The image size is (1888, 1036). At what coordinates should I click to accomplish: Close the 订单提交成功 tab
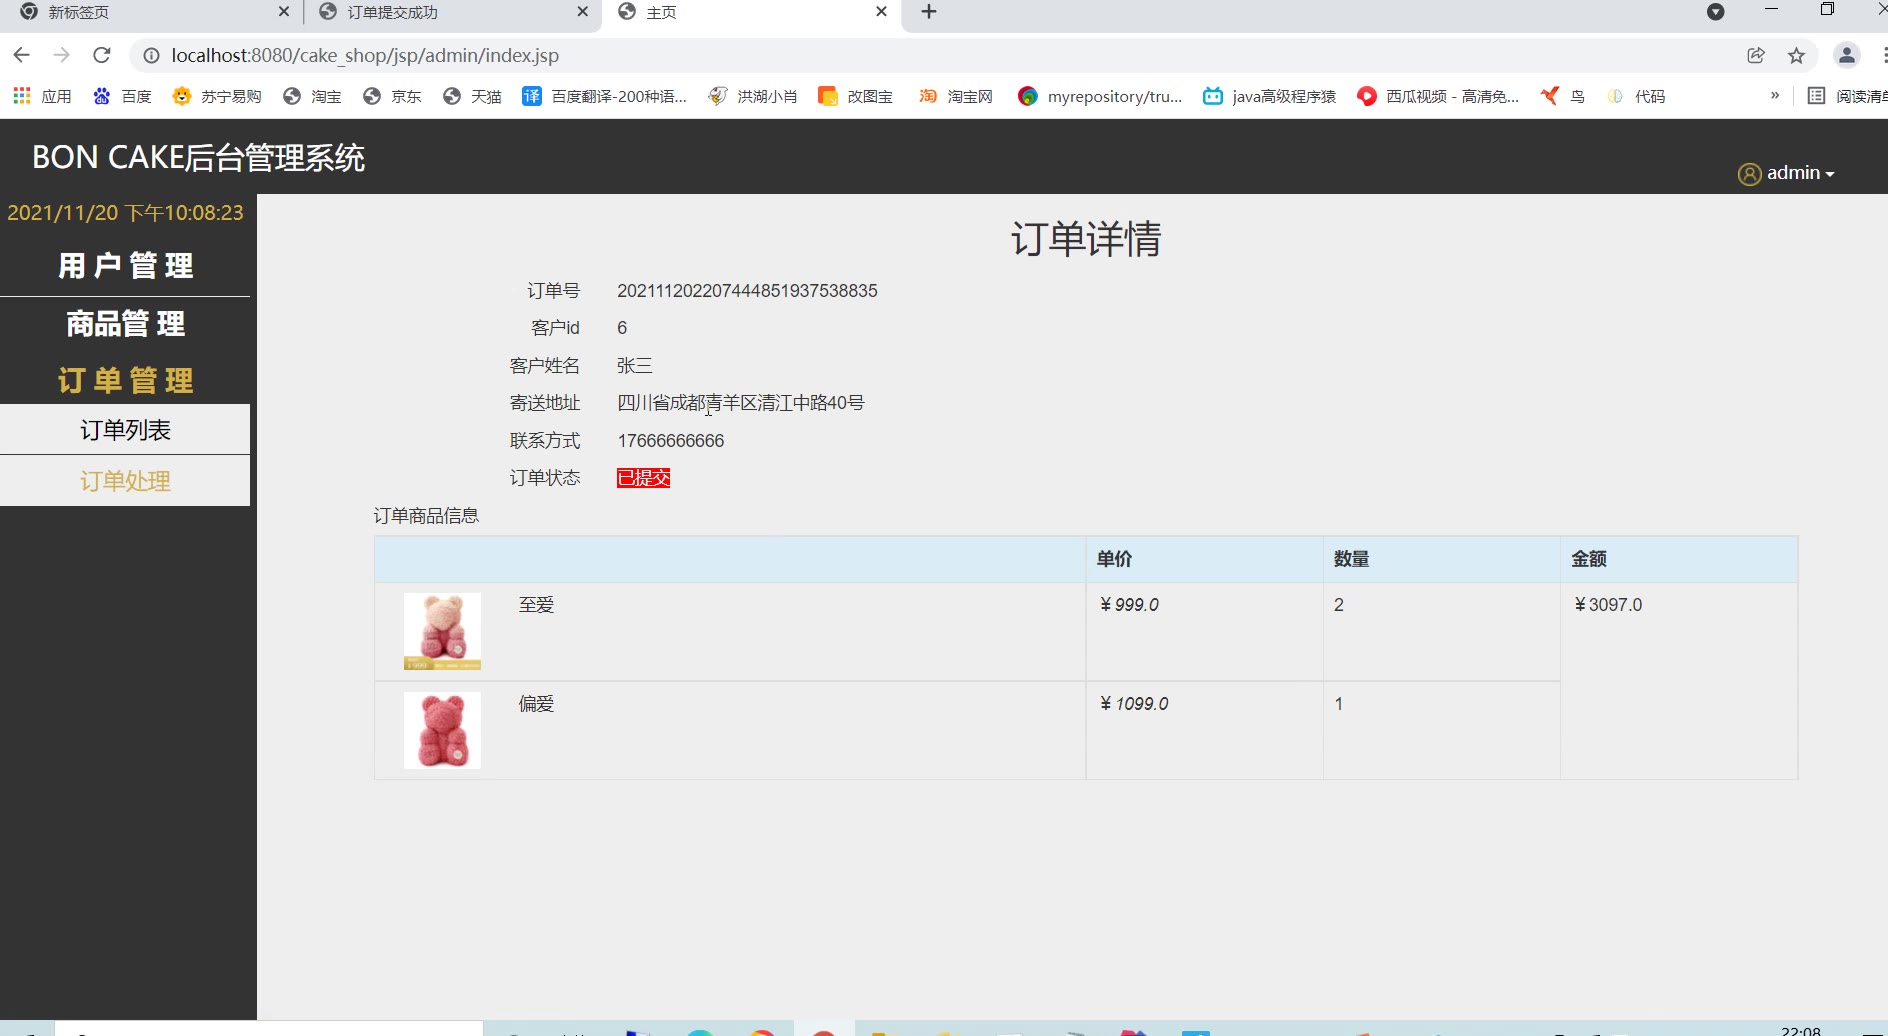583,12
